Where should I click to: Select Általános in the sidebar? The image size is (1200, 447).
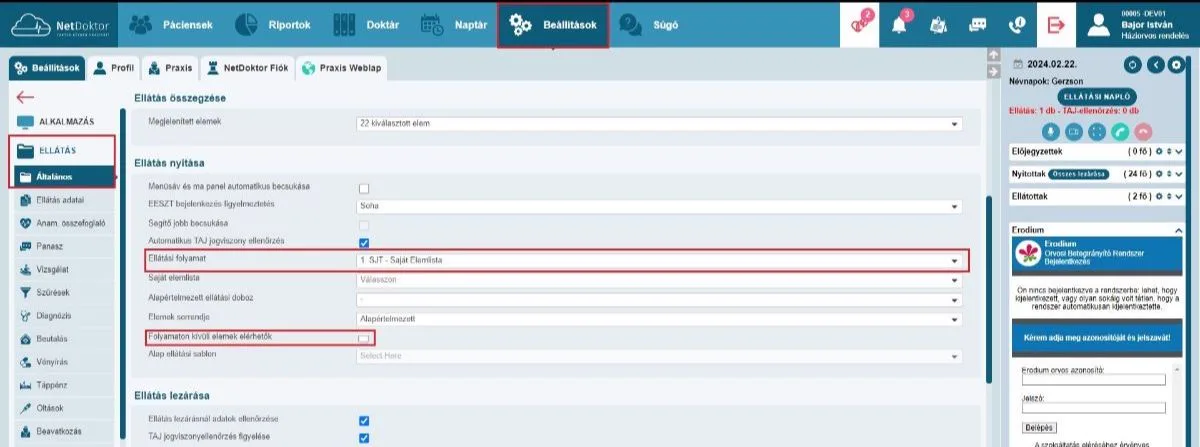pyautogui.click(x=64, y=177)
